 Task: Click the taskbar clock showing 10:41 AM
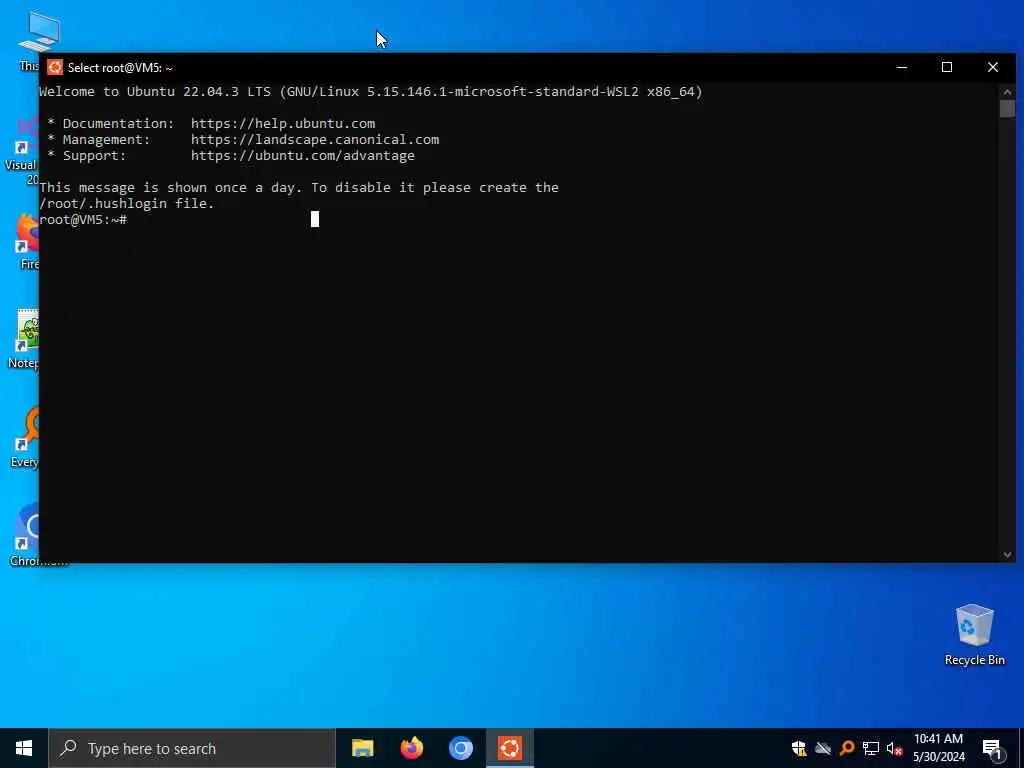point(938,748)
